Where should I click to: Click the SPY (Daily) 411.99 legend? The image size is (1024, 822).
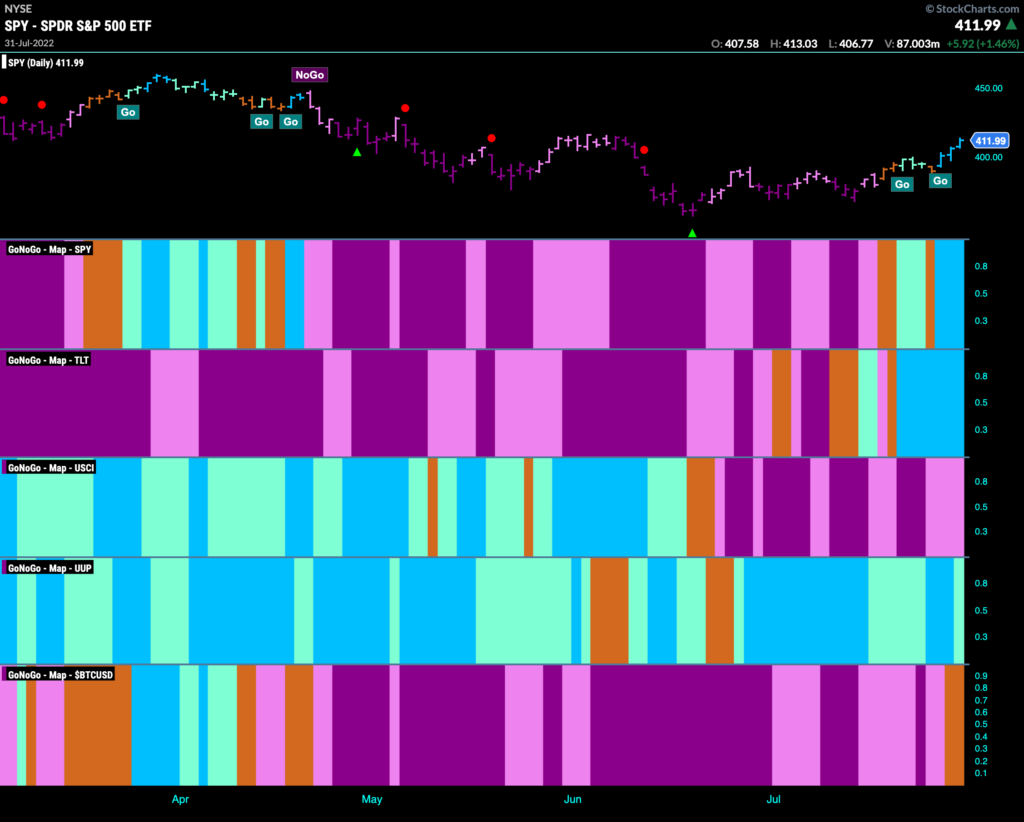coord(44,63)
